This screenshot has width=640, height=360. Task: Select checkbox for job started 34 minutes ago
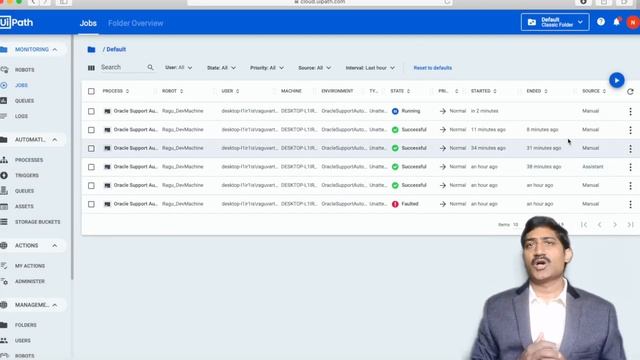pos(91,149)
